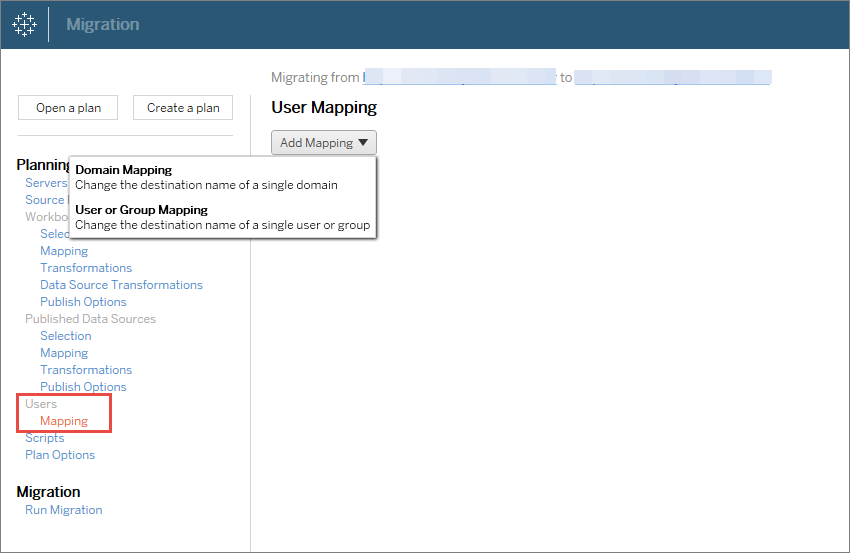Open Transformations under Published Data Sources

click(x=86, y=370)
